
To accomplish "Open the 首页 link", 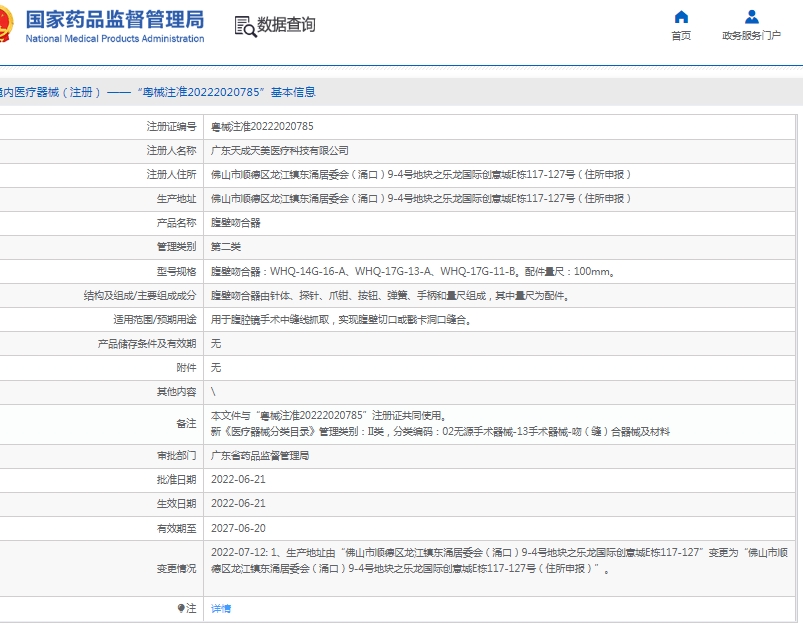I will point(681,35).
